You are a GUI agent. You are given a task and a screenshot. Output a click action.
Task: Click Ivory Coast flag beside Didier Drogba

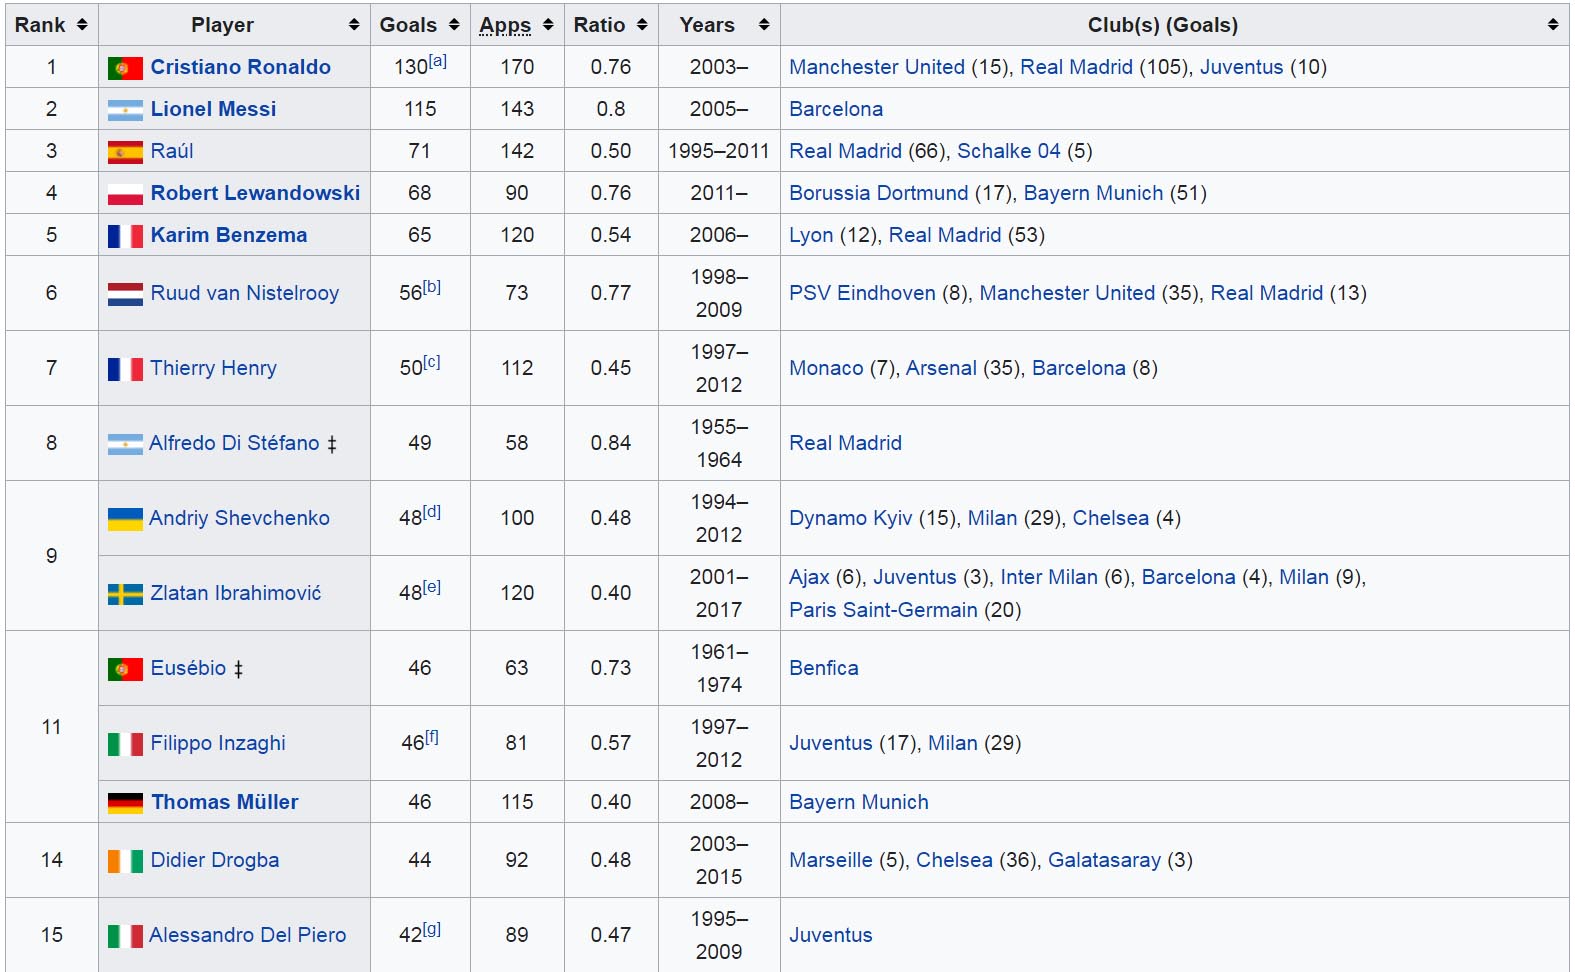pyautogui.click(x=125, y=861)
